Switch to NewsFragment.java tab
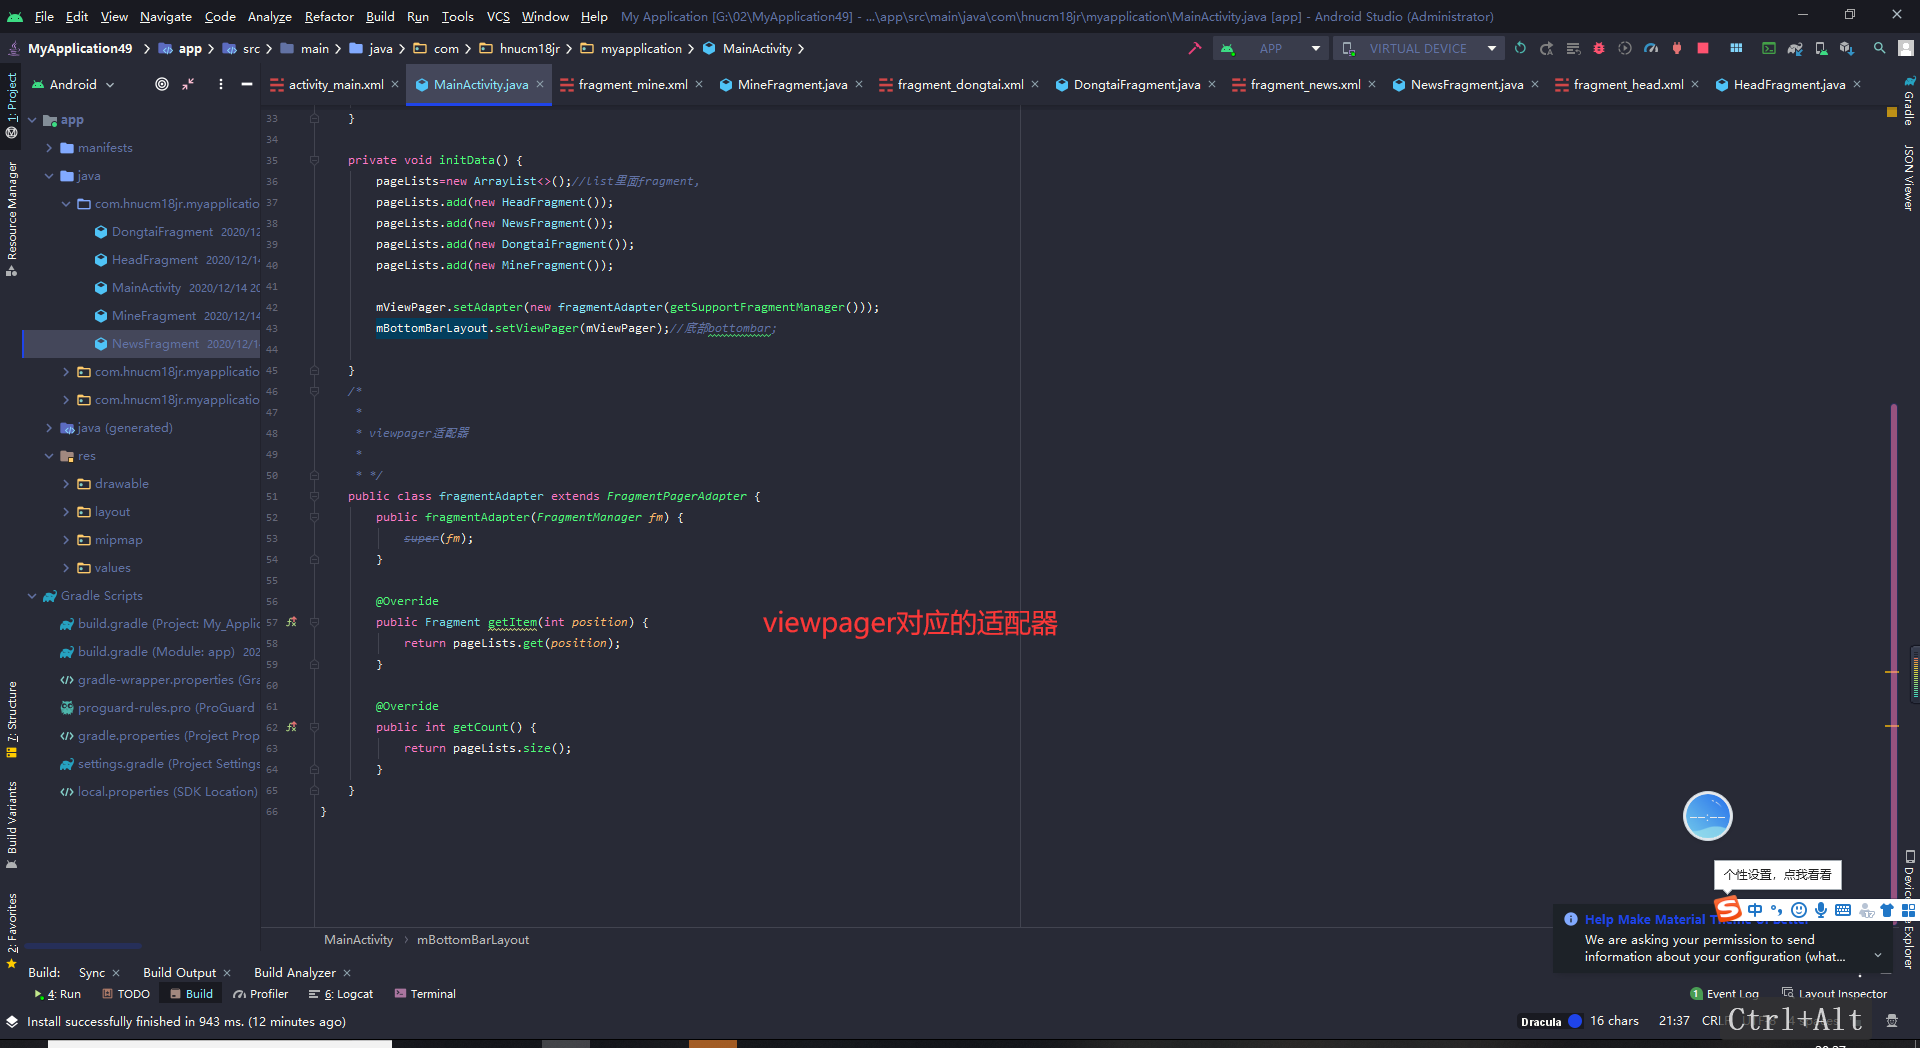This screenshot has height=1048, width=1920. pos(1467,84)
